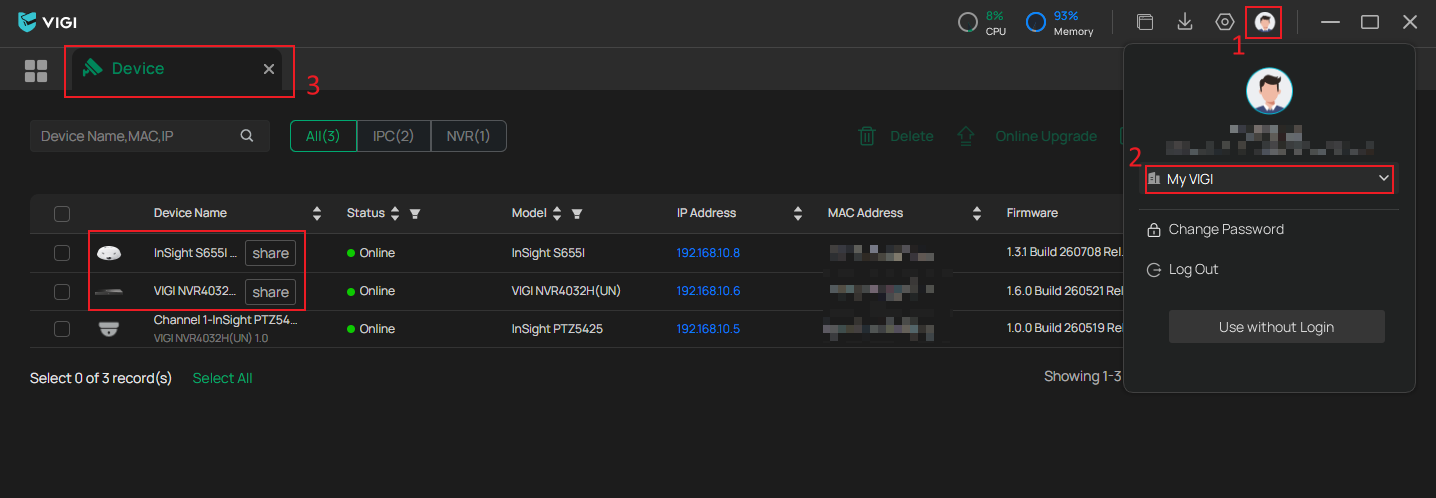
Task: Click the Log Out icon
Action: coord(1153,269)
